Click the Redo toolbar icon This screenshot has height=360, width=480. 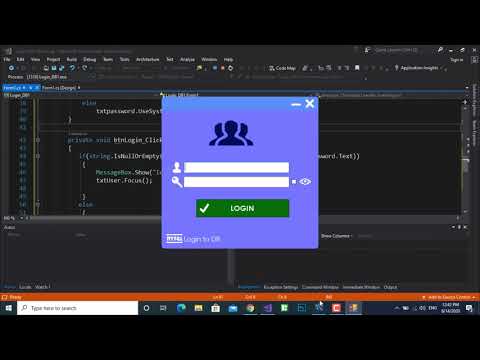tap(84, 68)
